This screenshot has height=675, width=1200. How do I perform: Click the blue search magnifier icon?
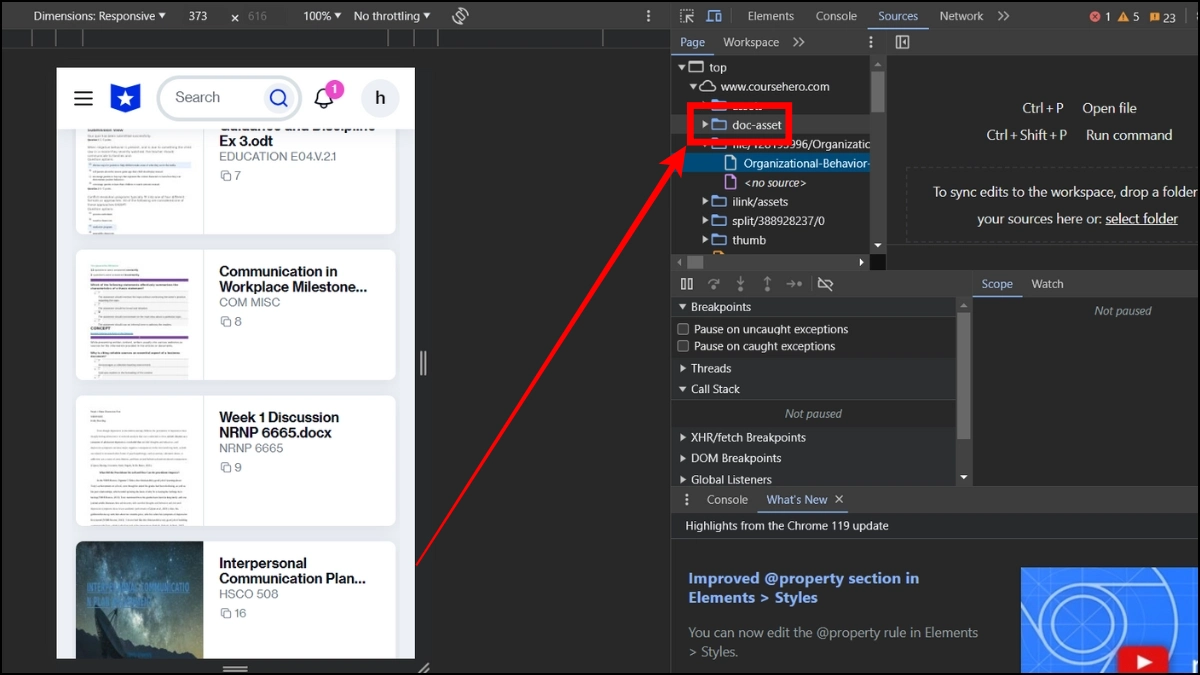(278, 98)
